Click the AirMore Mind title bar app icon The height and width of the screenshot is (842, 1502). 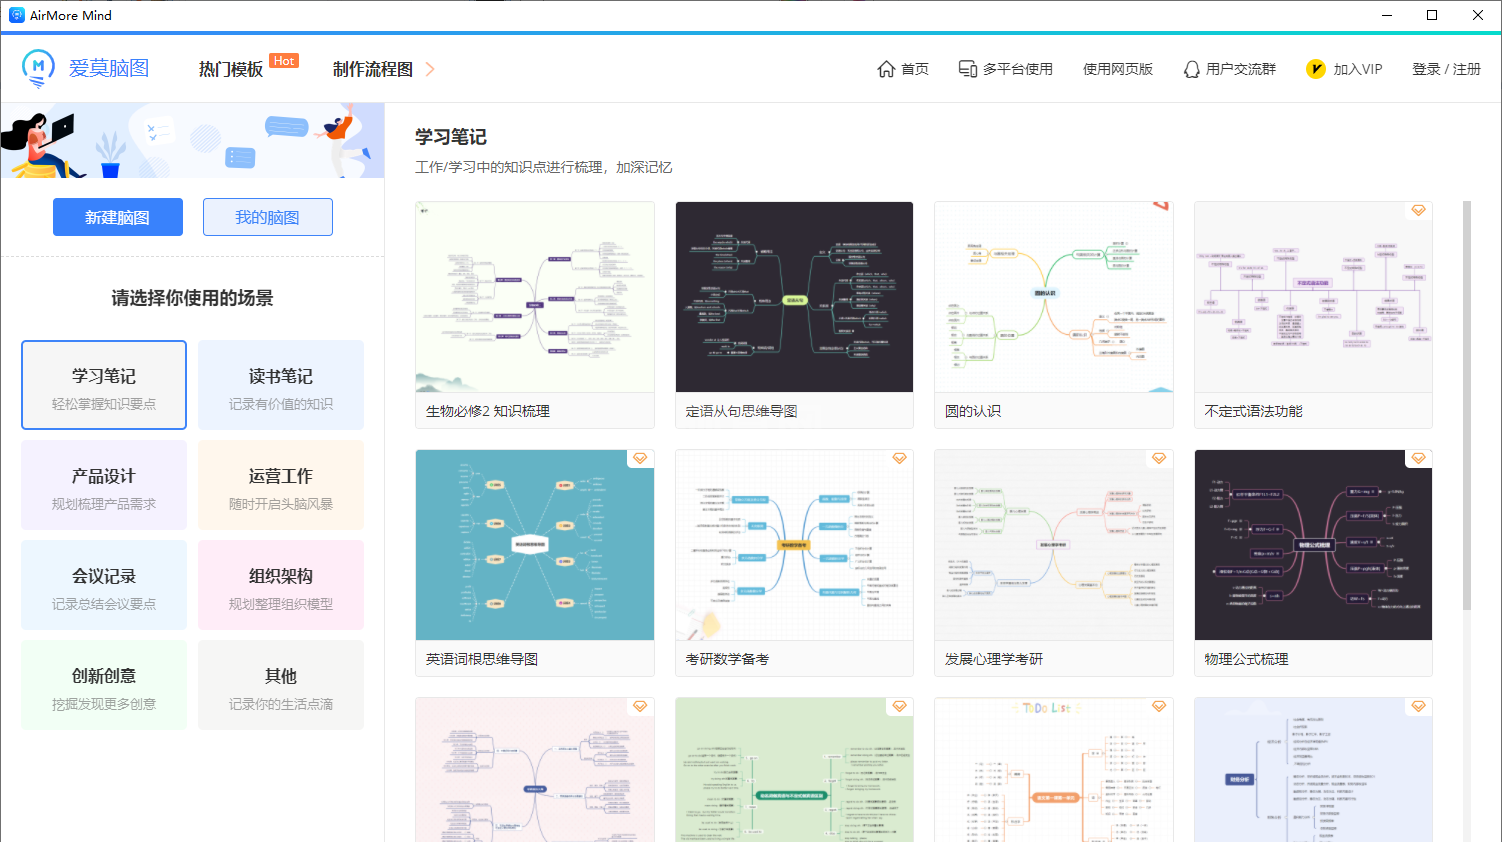pos(17,15)
